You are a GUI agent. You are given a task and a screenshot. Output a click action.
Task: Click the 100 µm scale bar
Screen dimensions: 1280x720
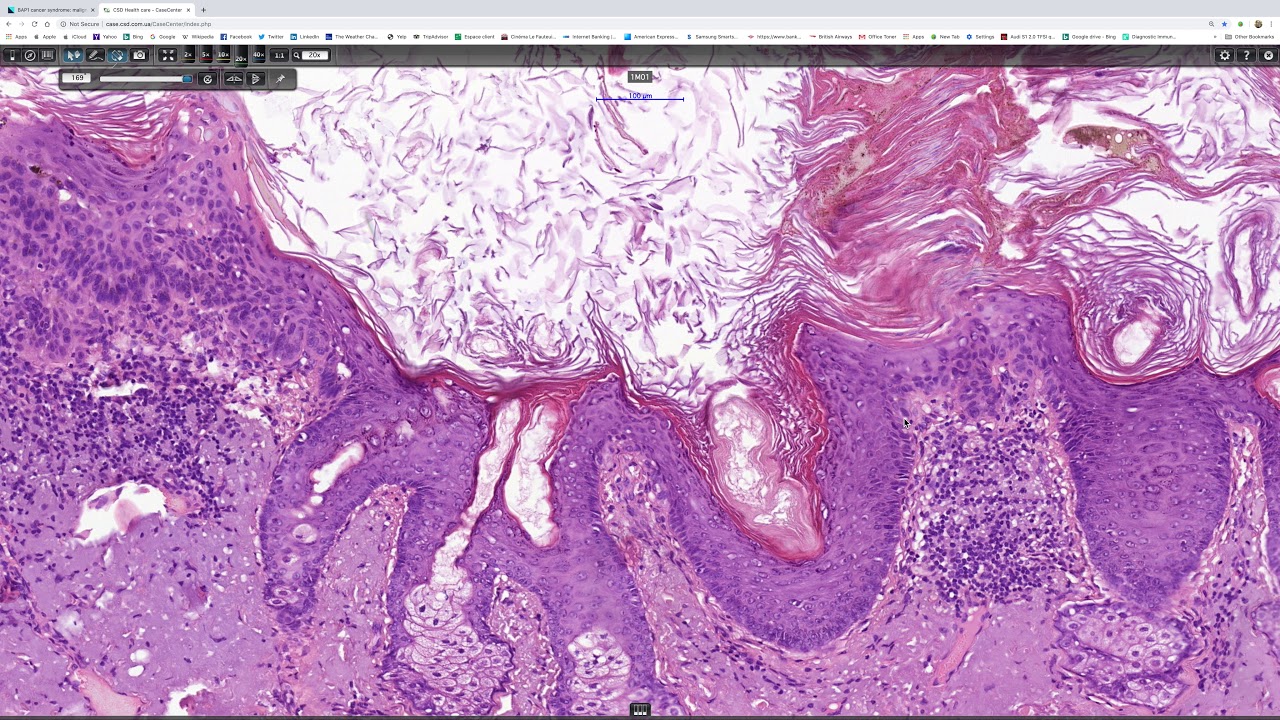pos(640,97)
